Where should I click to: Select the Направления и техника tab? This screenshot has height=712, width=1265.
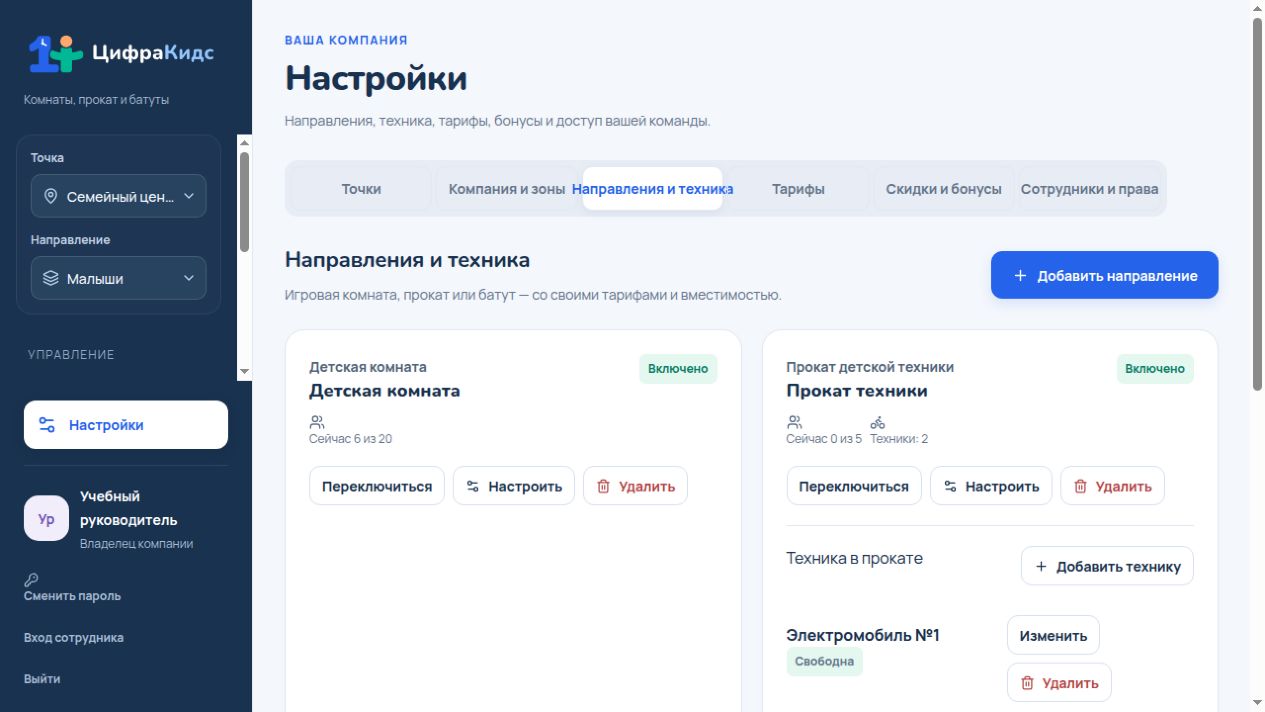[653, 189]
